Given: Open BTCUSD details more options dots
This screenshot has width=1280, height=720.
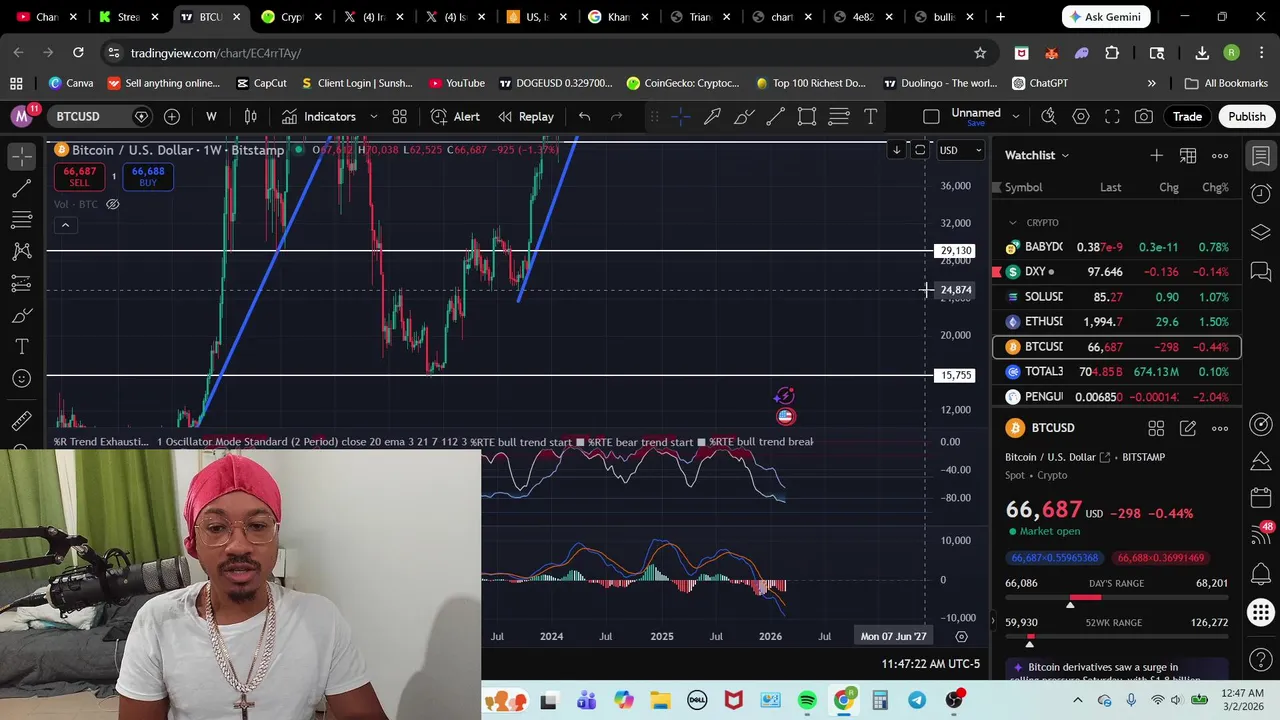Looking at the screenshot, I should (1220, 428).
